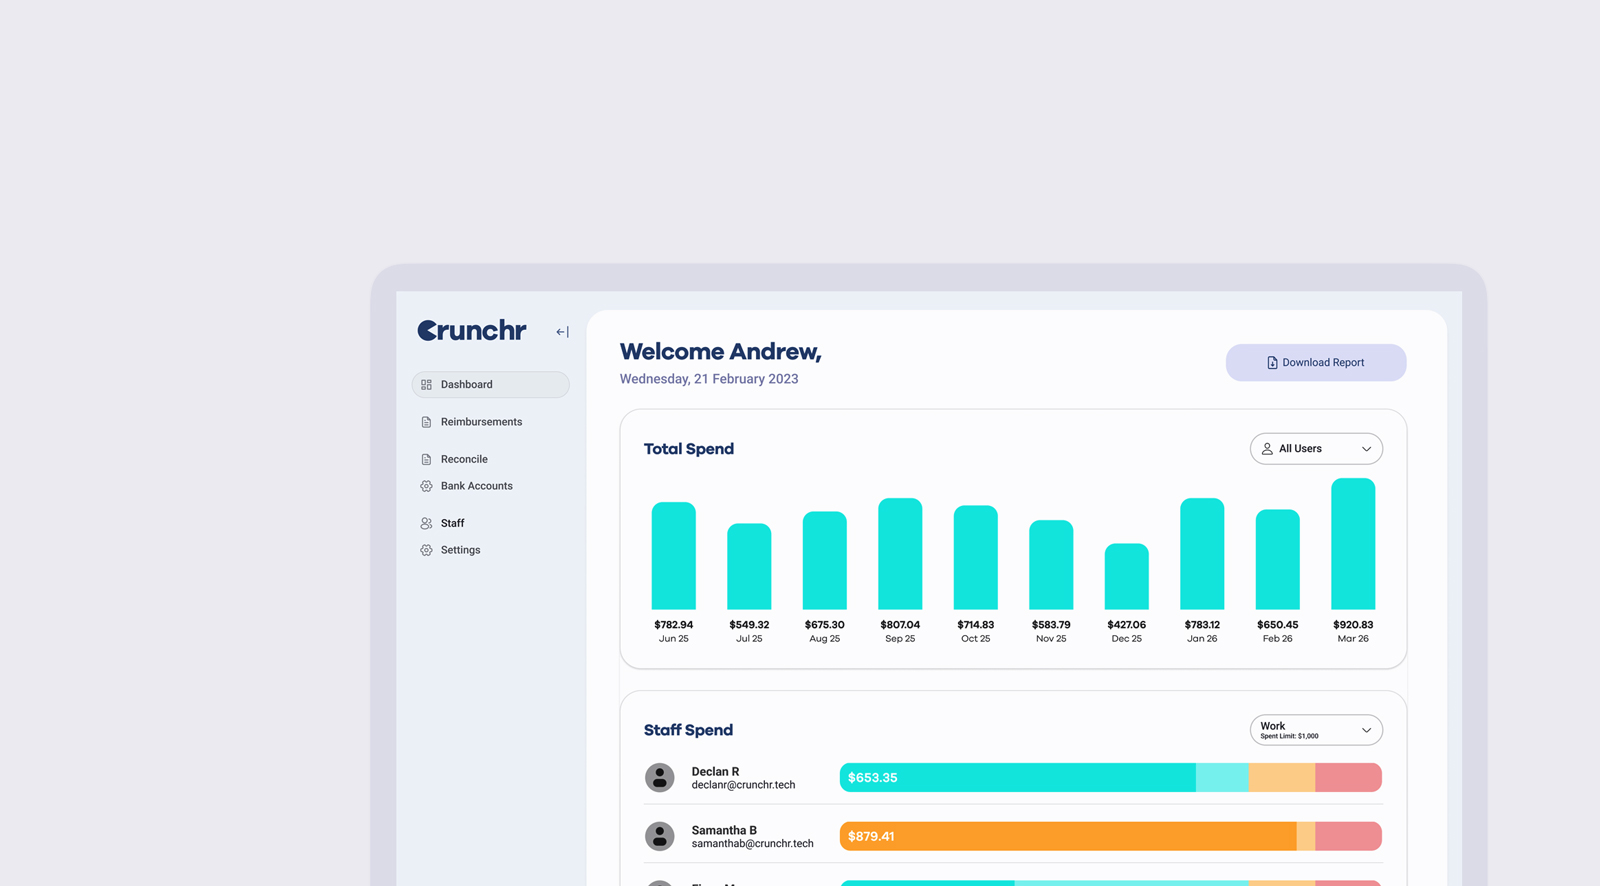The image size is (1600, 886).
Task: Click the $807.04 value
Action: (900, 625)
